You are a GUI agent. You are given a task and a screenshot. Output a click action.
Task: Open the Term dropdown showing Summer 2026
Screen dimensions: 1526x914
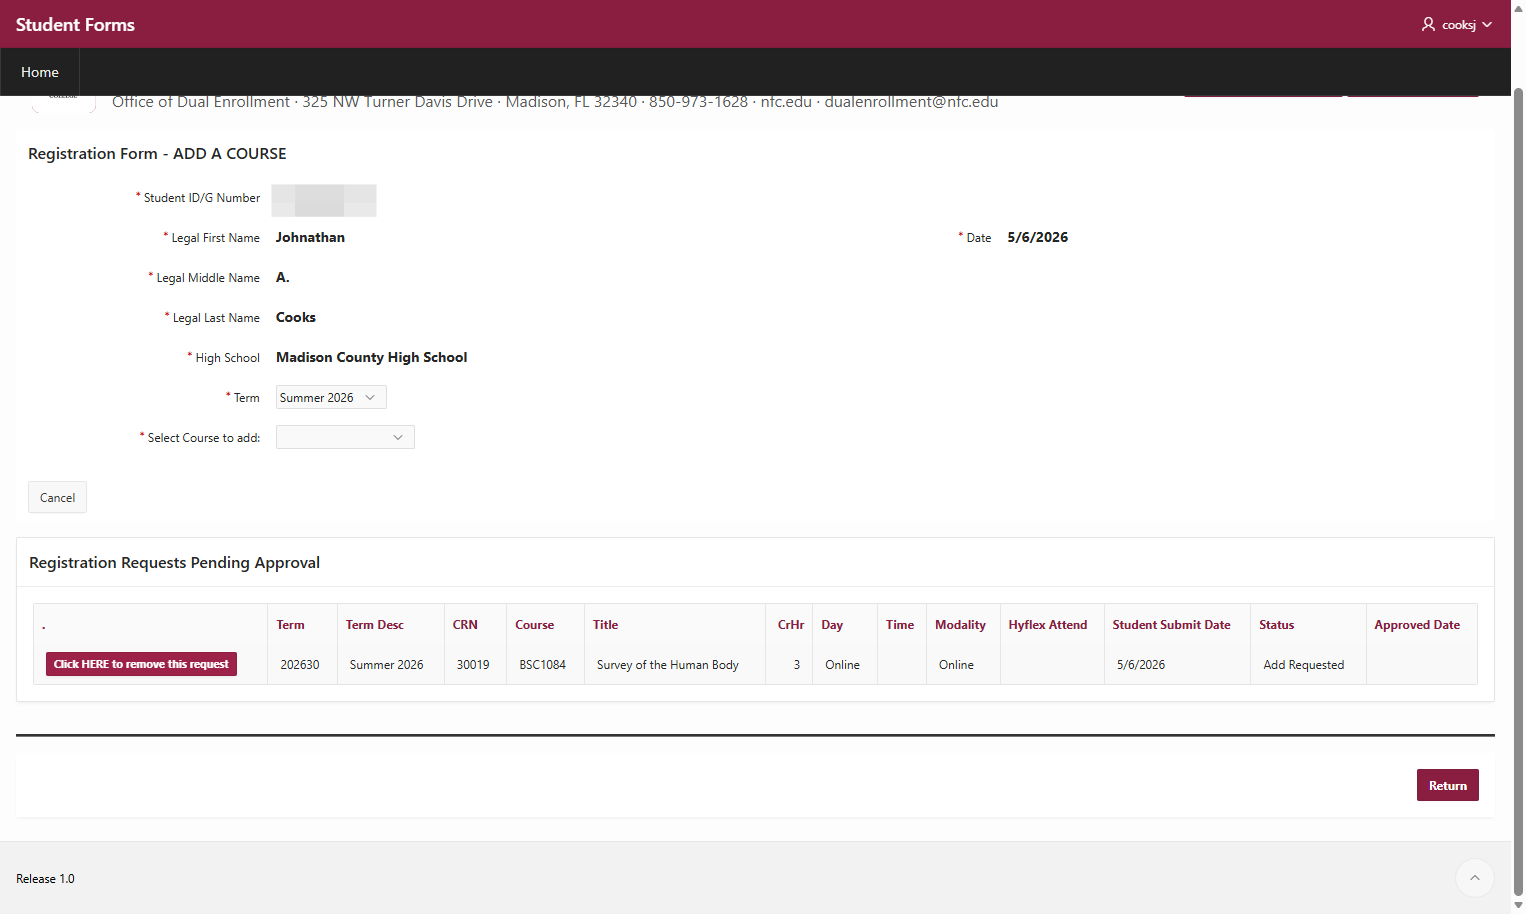tap(331, 397)
